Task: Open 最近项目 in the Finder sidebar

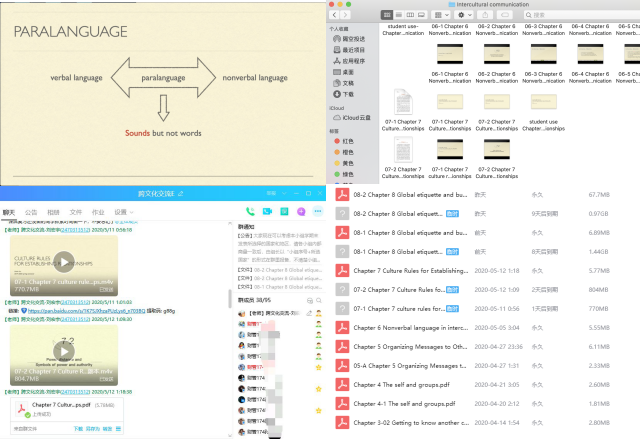Action: coord(349,50)
